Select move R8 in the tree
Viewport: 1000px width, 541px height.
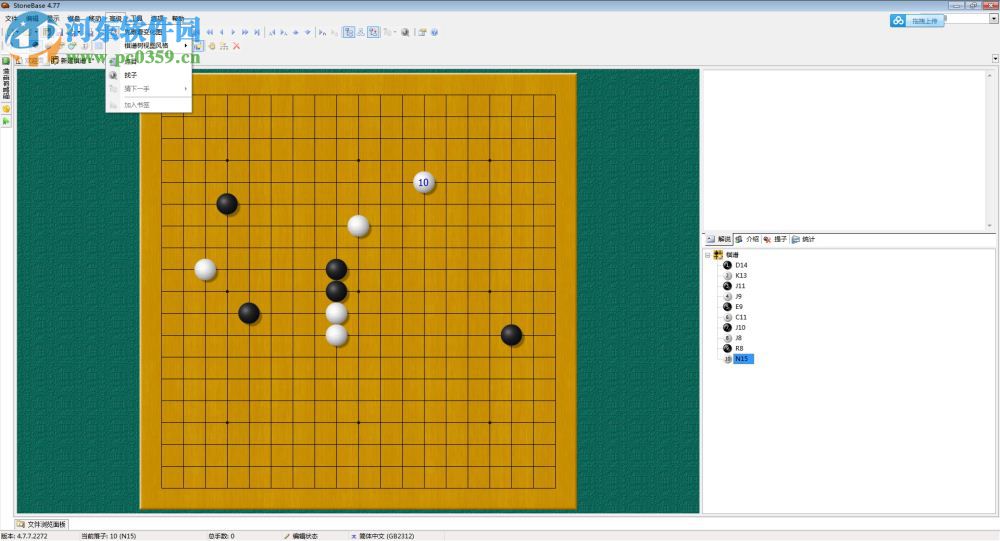(739, 348)
